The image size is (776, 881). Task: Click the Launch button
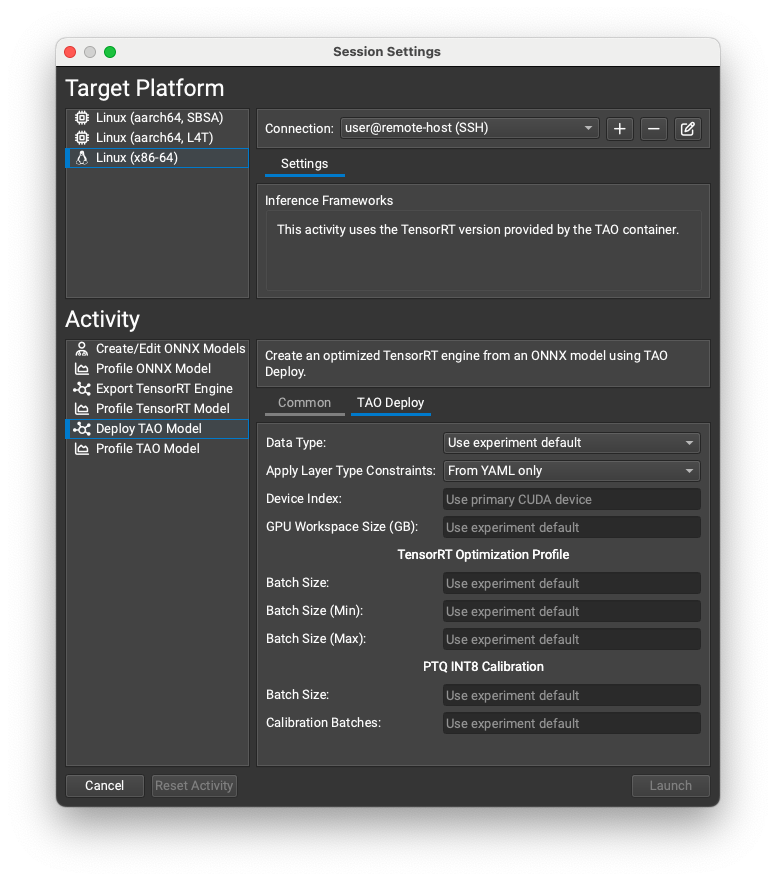tap(670, 785)
